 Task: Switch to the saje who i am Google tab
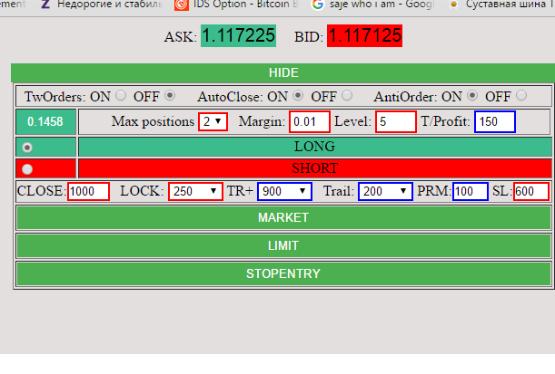pyautogui.click(x=372, y=5)
